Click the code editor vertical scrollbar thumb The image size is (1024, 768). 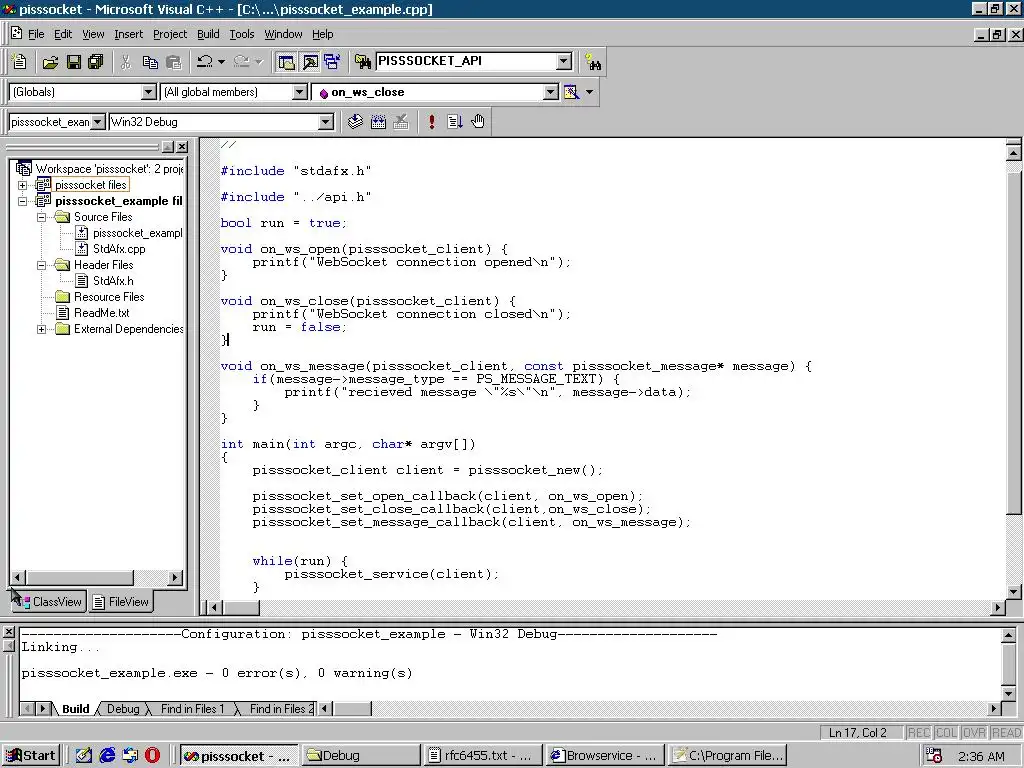click(x=1013, y=343)
